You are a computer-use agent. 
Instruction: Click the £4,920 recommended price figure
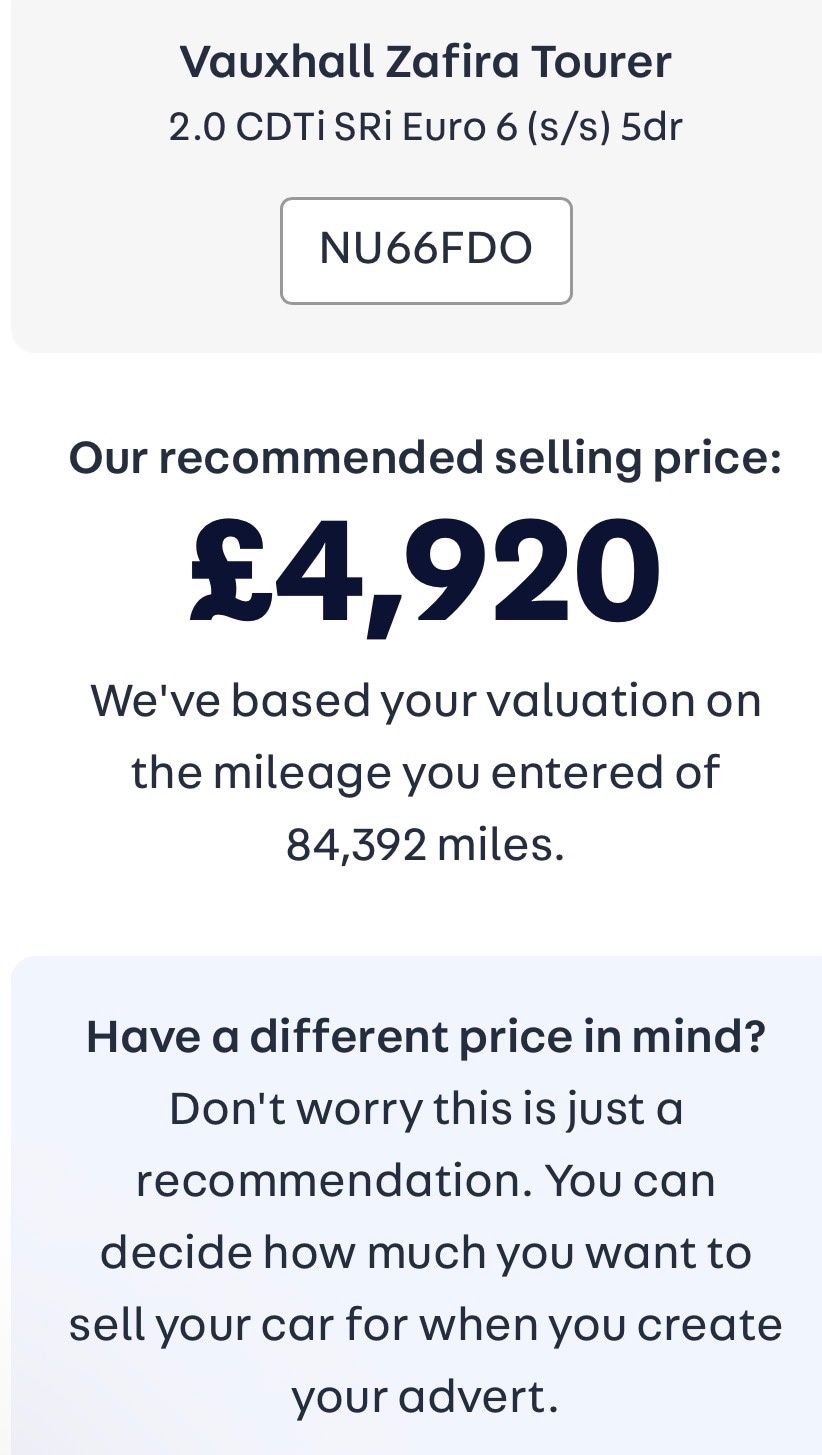[x=426, y=570]
